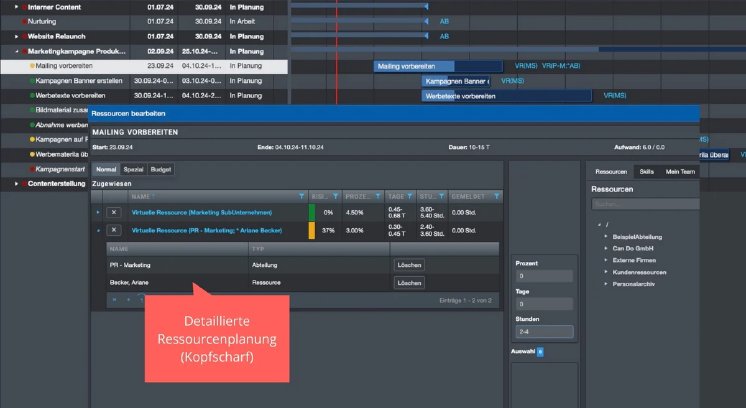The width and height of the screenshot is (746, 408).
Task: Click the filter icon on Tage column
Action: 409,196
